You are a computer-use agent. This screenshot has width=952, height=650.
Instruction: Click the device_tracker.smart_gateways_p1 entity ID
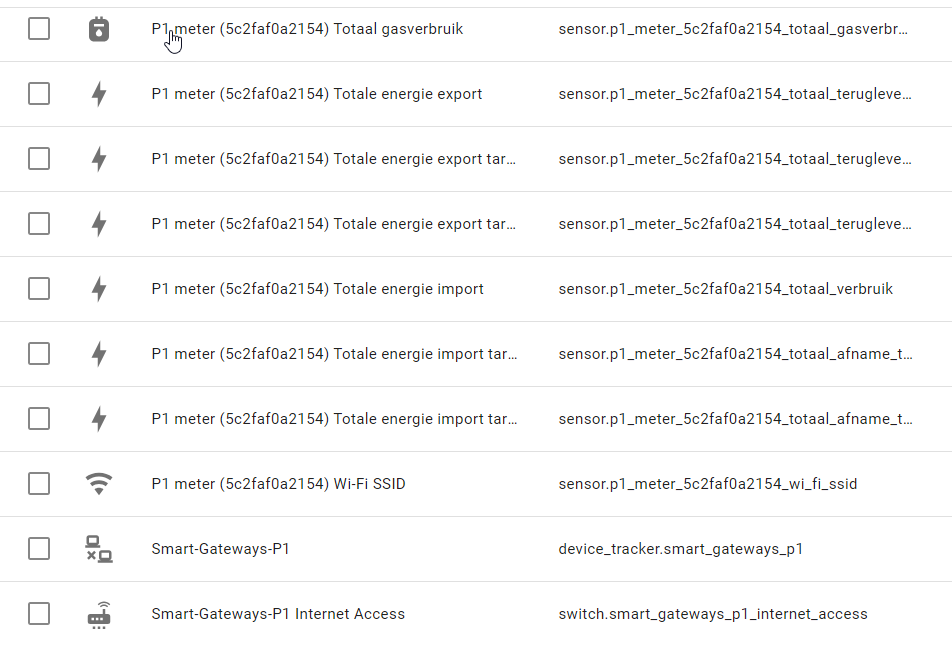680,549
